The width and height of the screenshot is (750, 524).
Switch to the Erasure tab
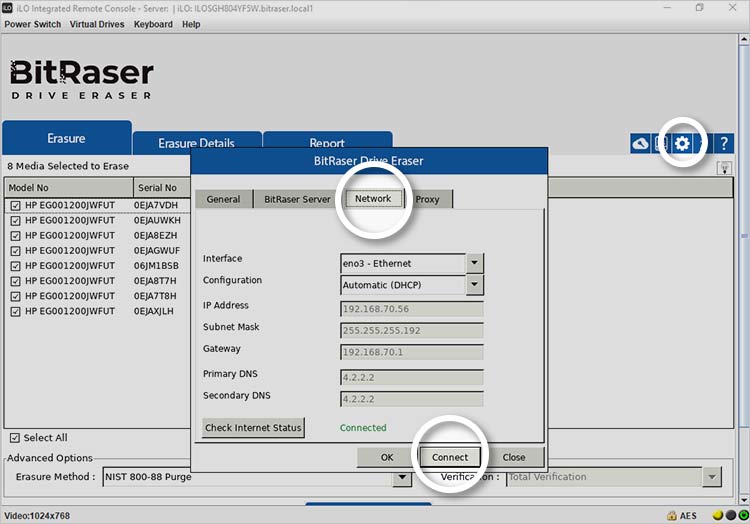pos(66,138)
